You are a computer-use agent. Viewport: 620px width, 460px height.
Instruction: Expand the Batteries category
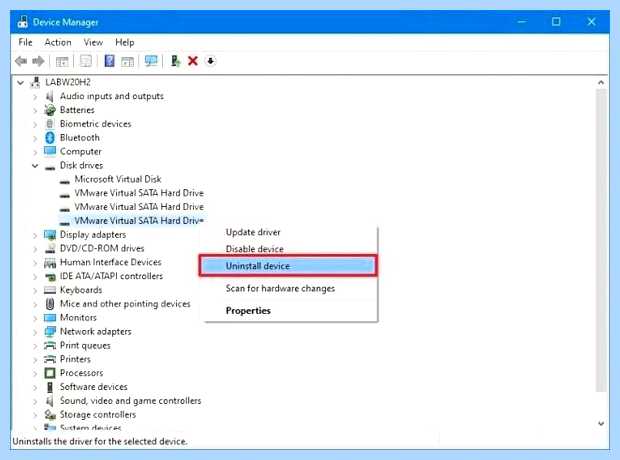(x=35, y=110)
